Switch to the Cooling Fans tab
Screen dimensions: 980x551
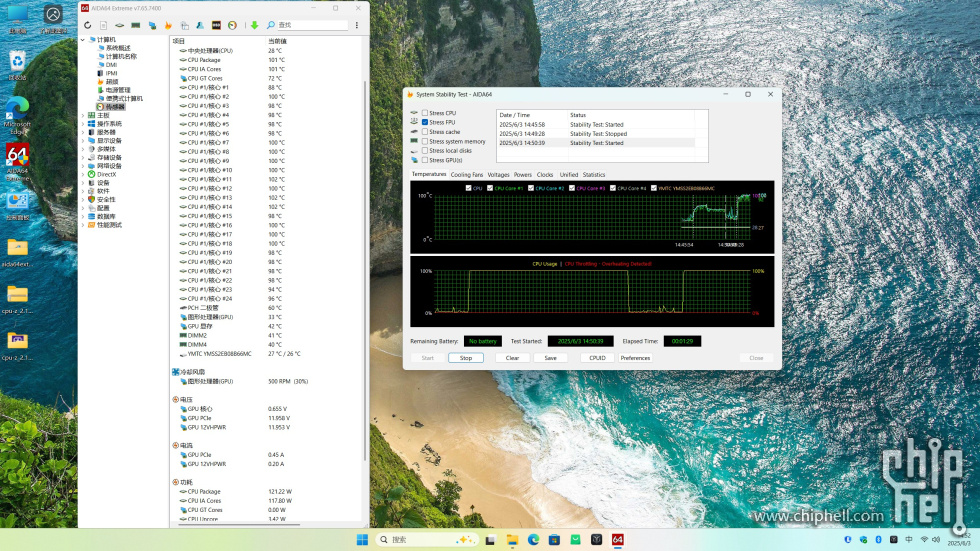coord(466,175)
